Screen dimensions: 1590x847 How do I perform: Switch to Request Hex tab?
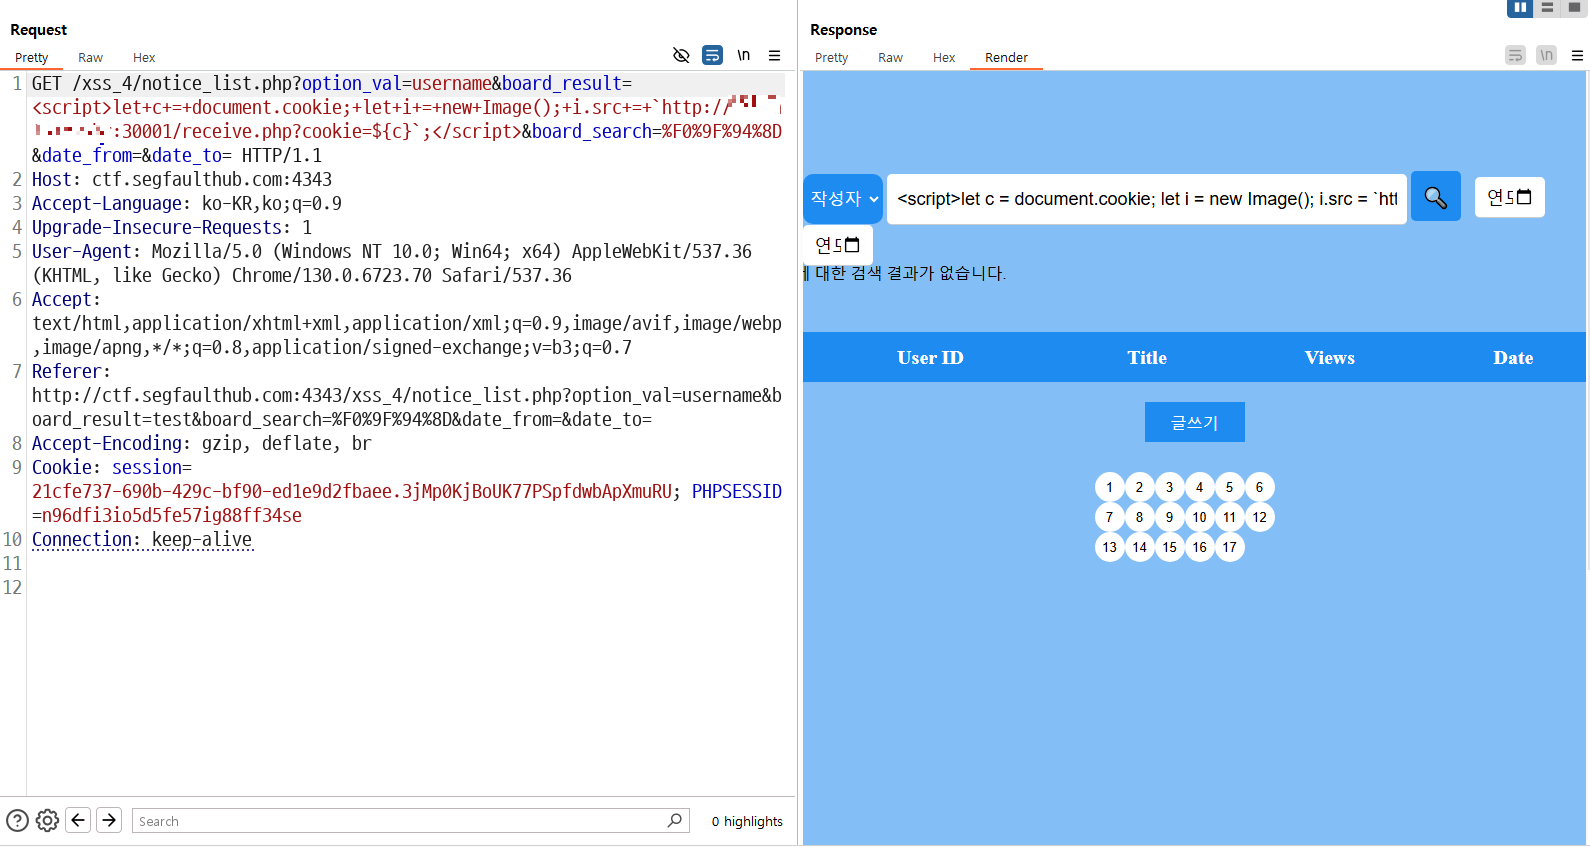coord(144,57)
